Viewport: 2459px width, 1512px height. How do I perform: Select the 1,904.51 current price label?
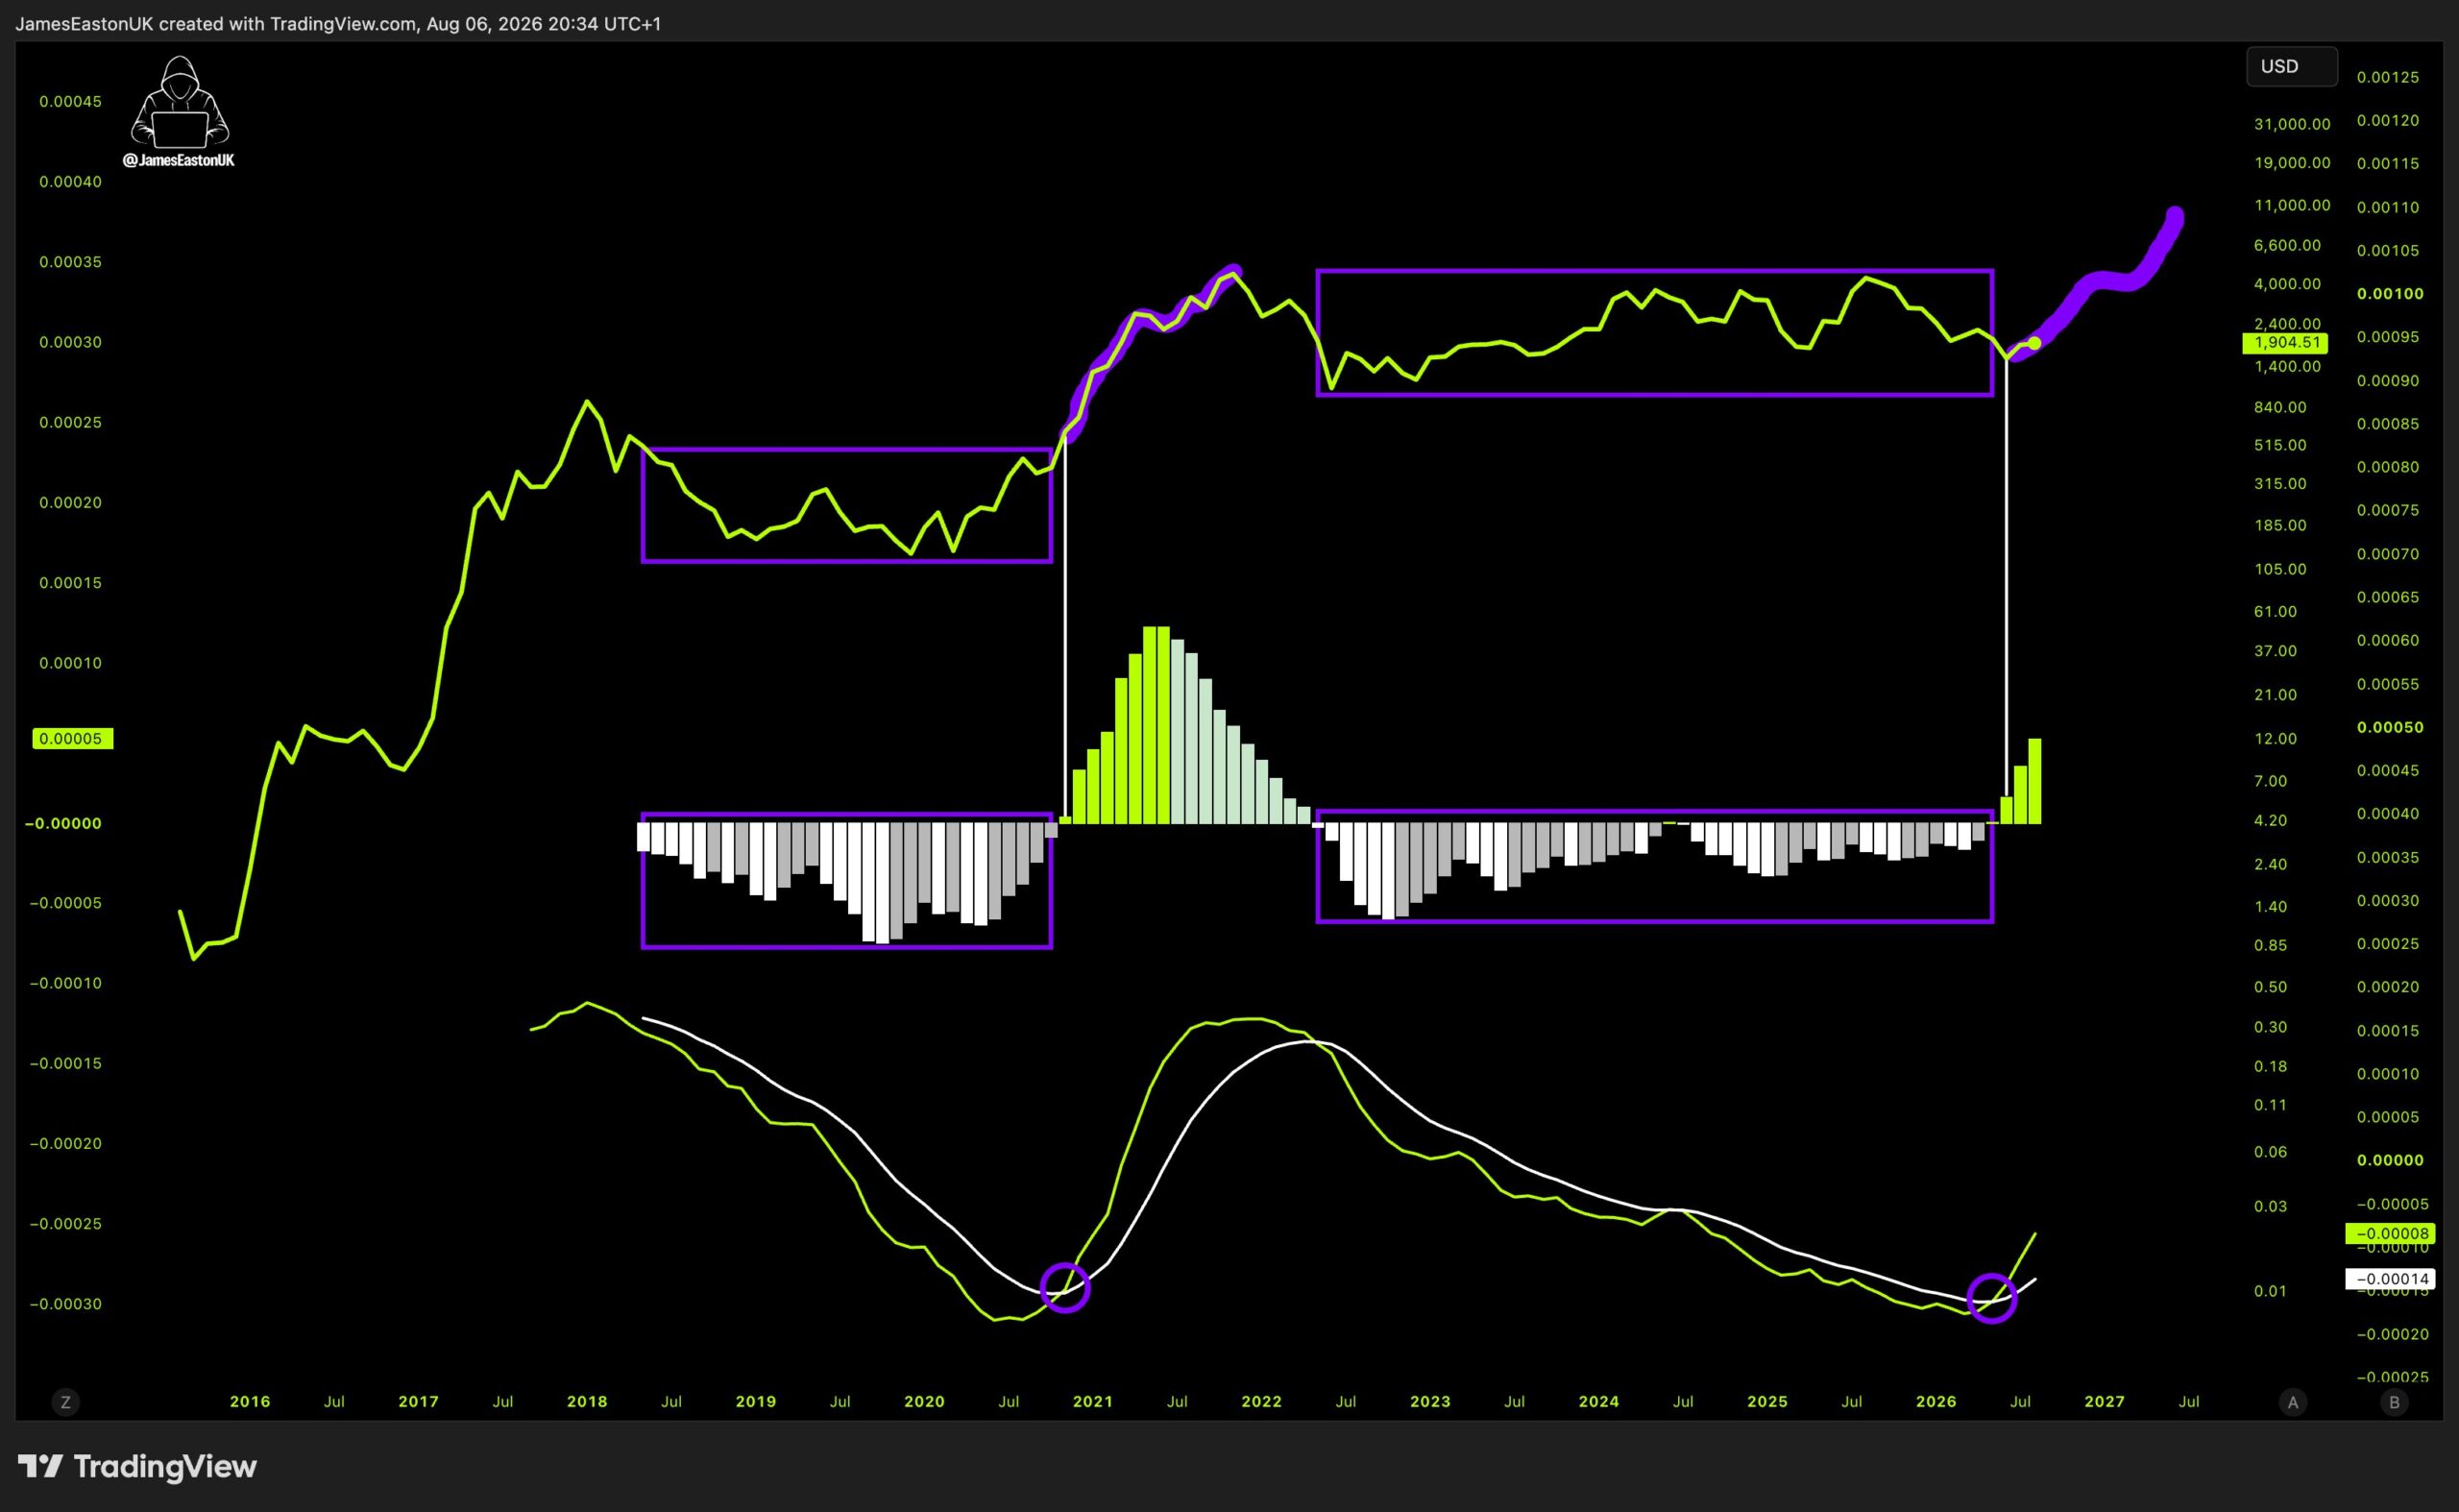(x=2285, y=343)
